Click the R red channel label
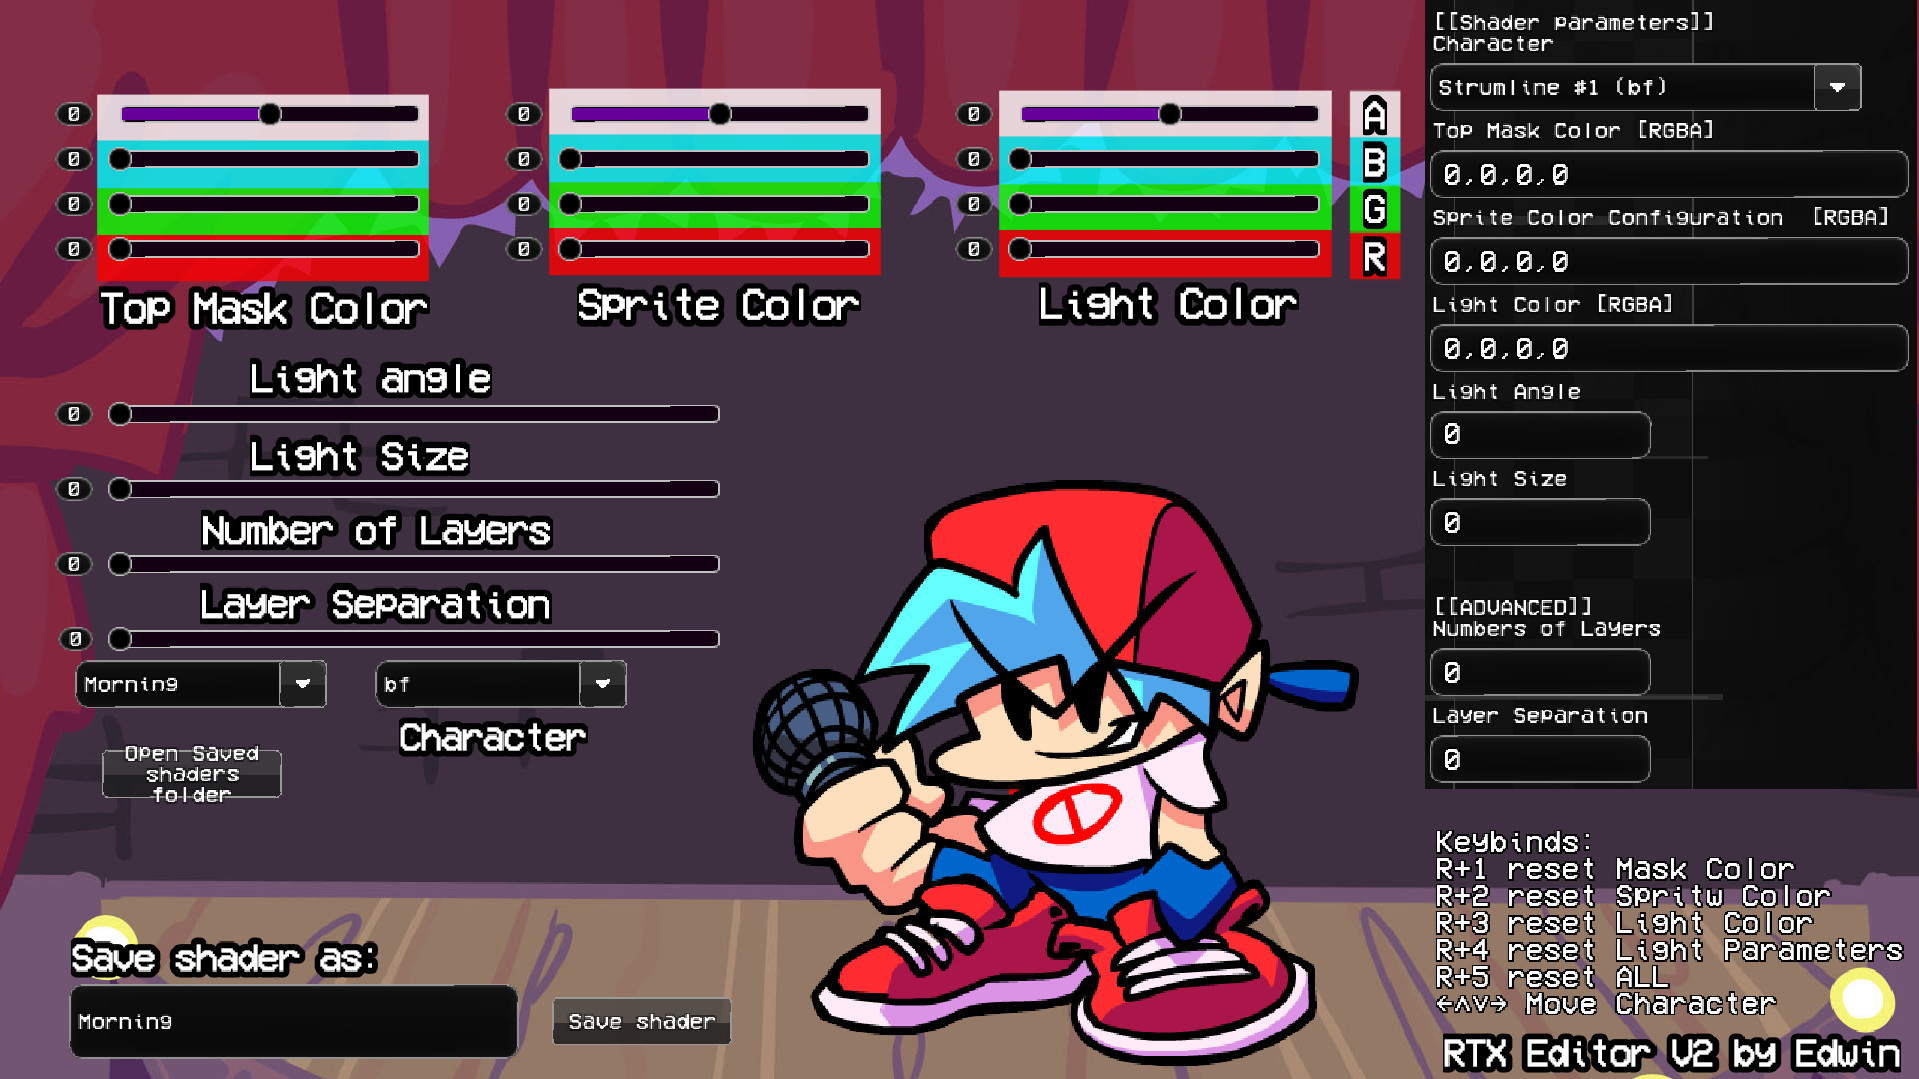The width and height of the screenshot is (1919, 1079). click(x=1375, y=256)
